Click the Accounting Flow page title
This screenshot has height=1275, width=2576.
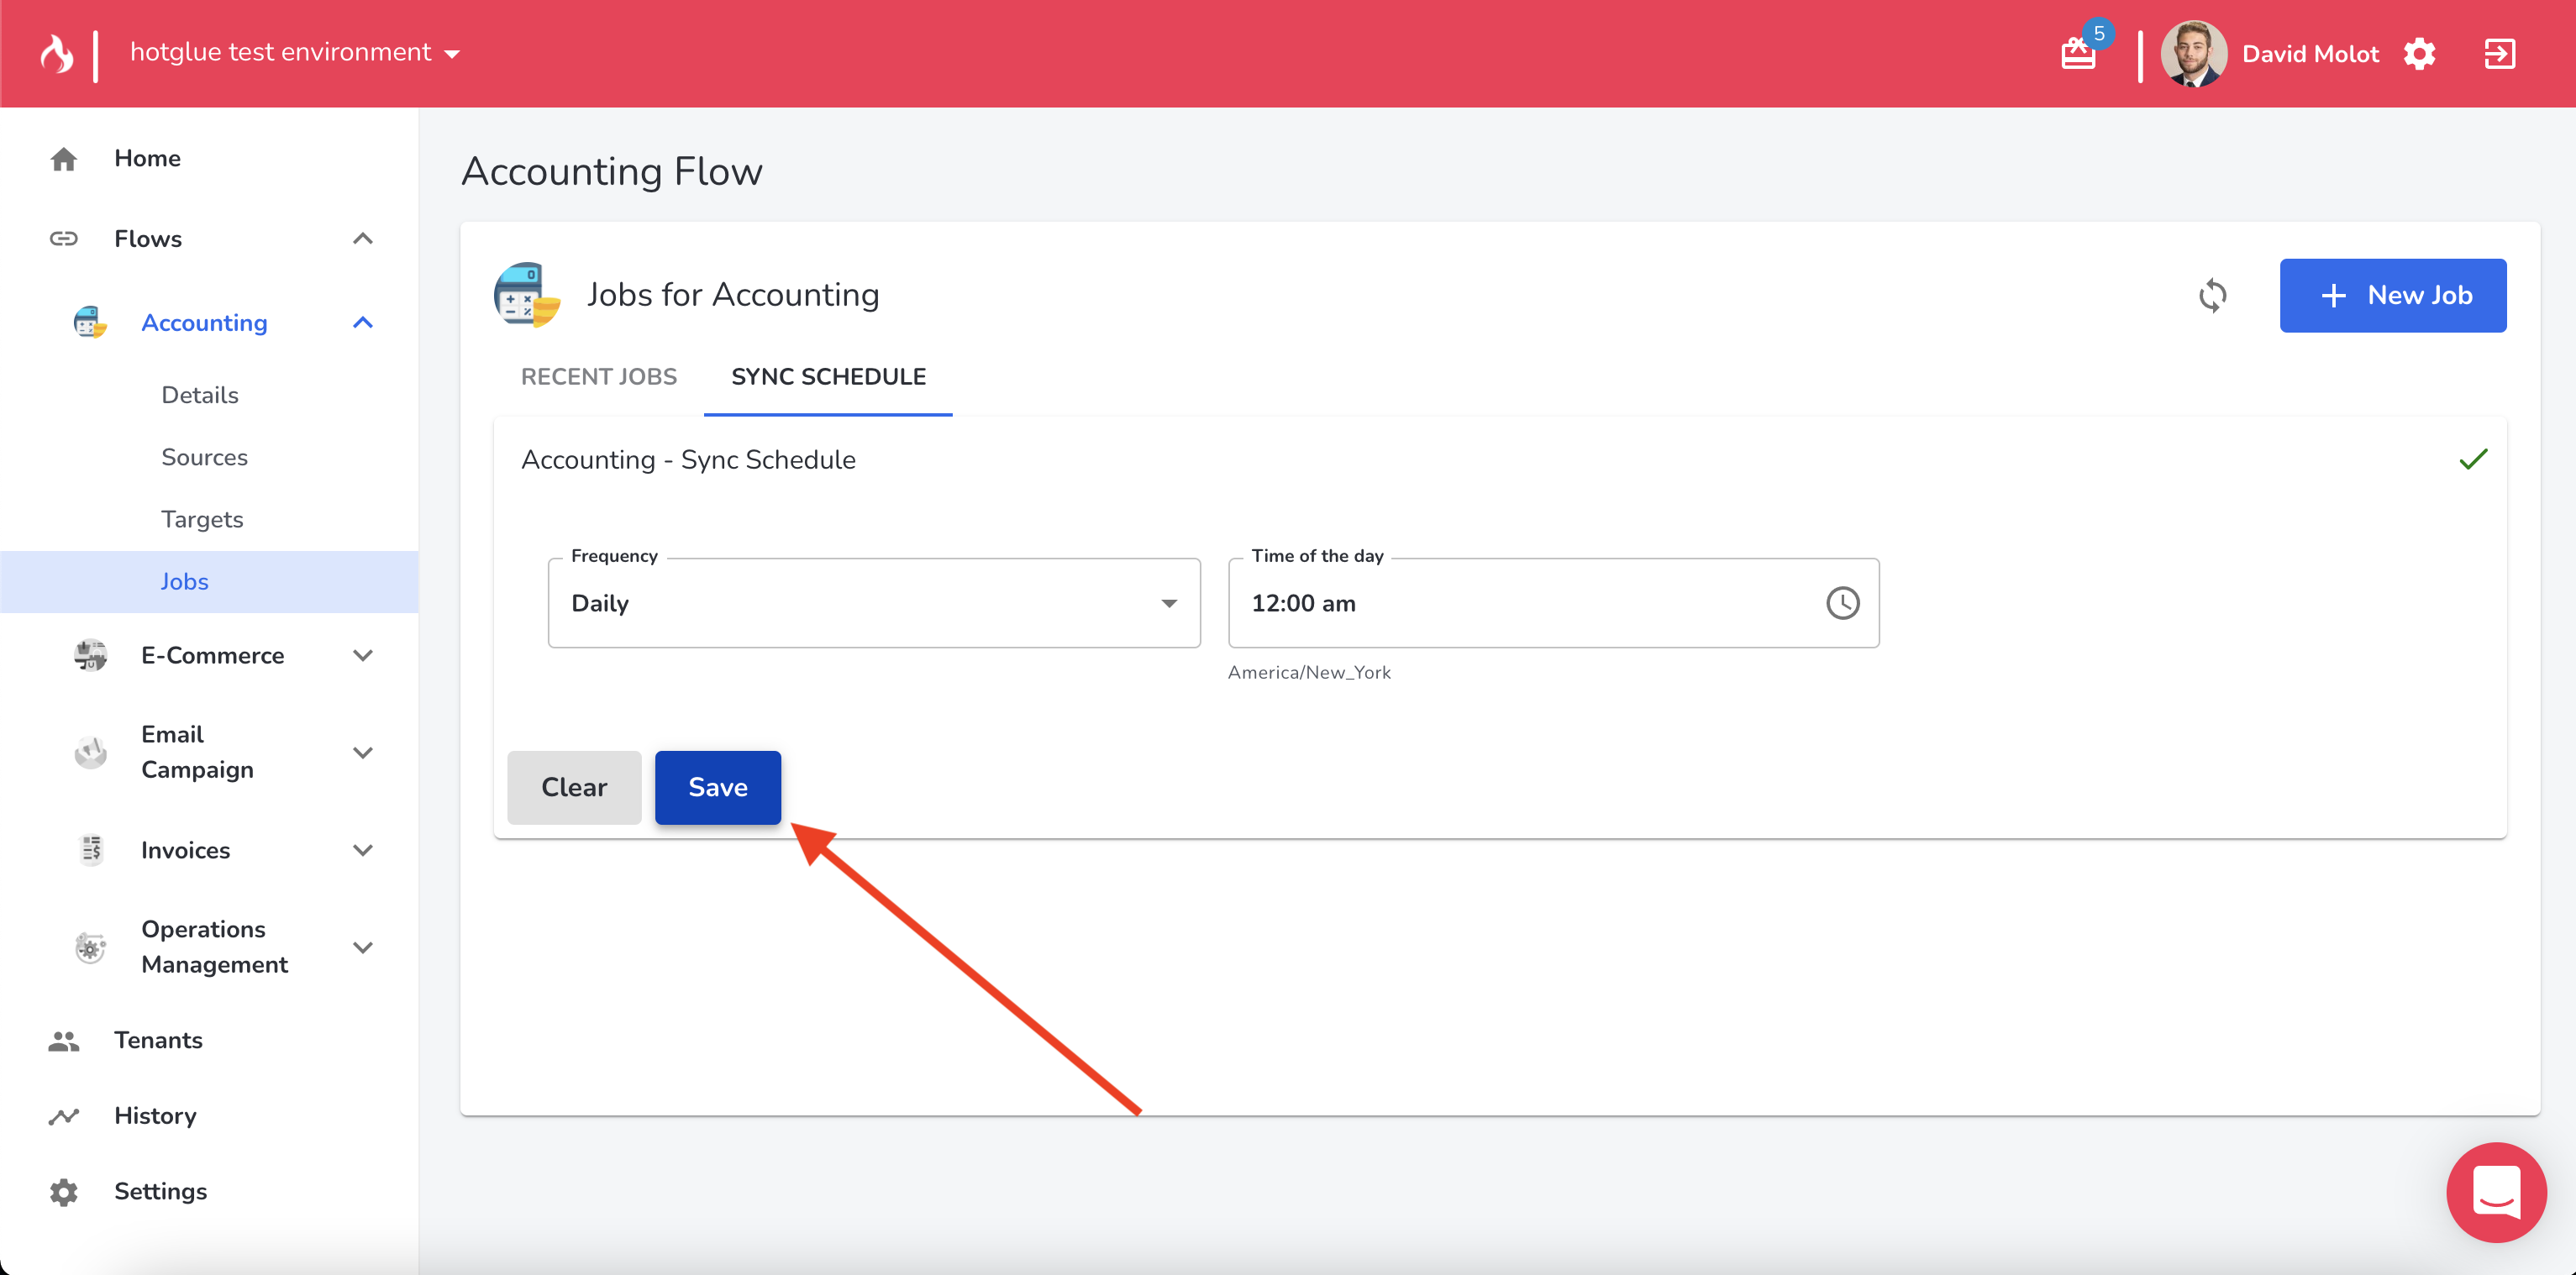(x=612, y=172)
